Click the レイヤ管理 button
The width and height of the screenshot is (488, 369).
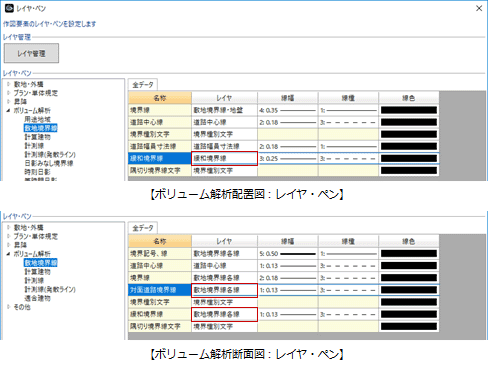click(31, 53)
